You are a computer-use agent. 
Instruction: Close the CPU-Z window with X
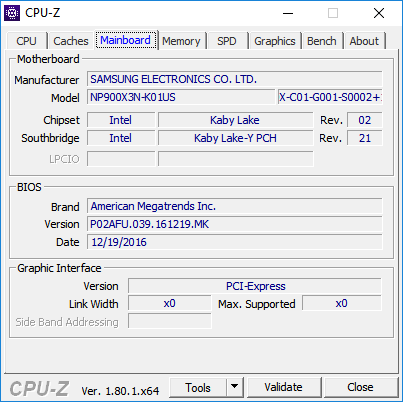tap(379, 13)
